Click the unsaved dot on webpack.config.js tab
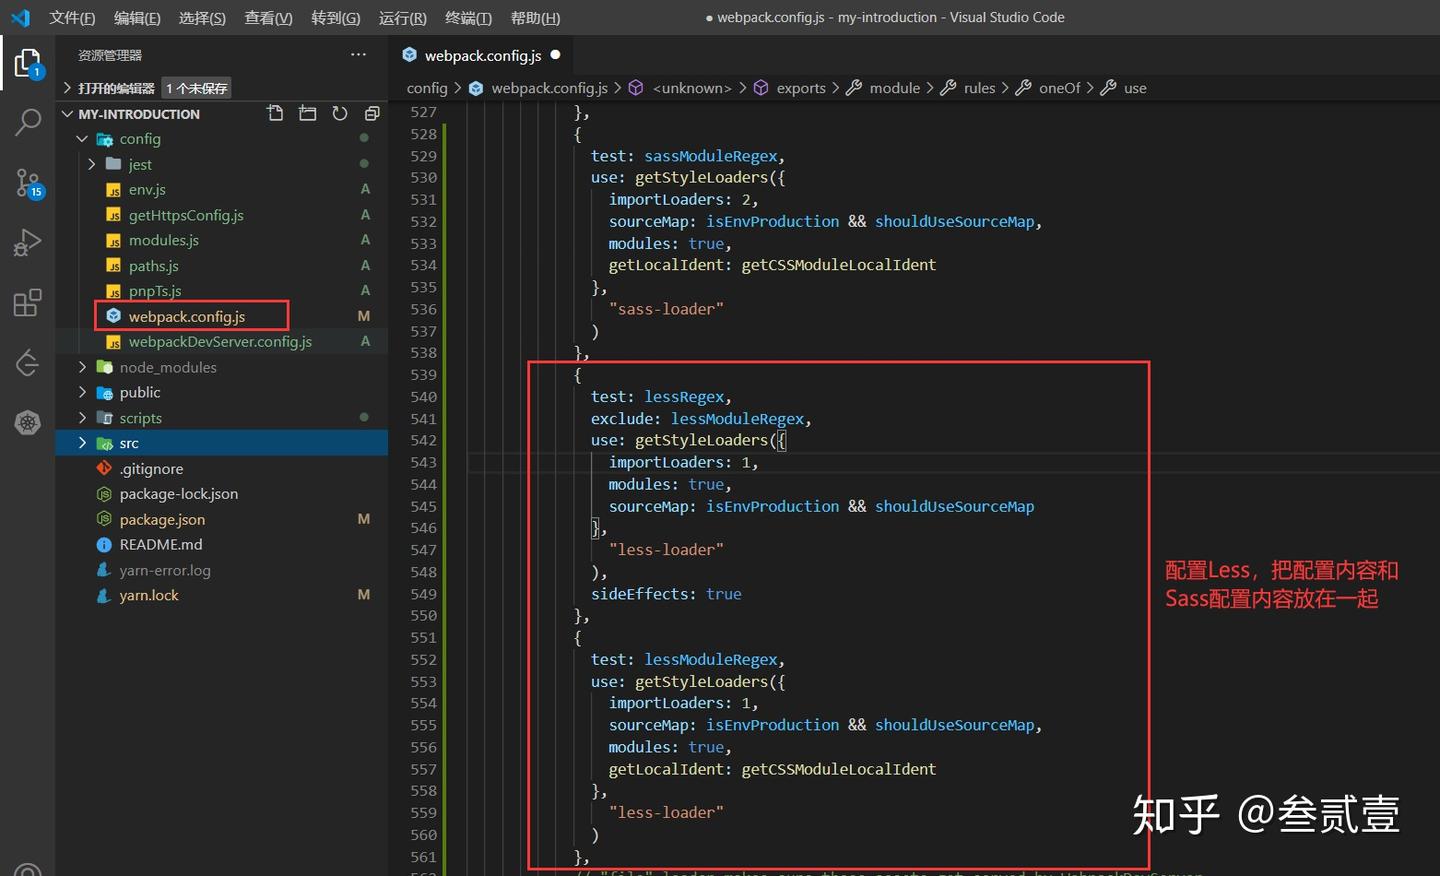1440x876 pixels. click(x=555, y=55)
